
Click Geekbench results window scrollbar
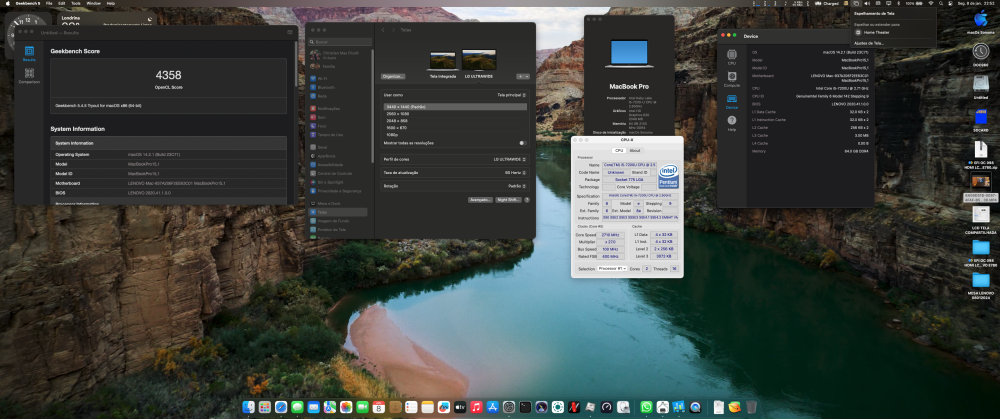[x=296, y=64]
